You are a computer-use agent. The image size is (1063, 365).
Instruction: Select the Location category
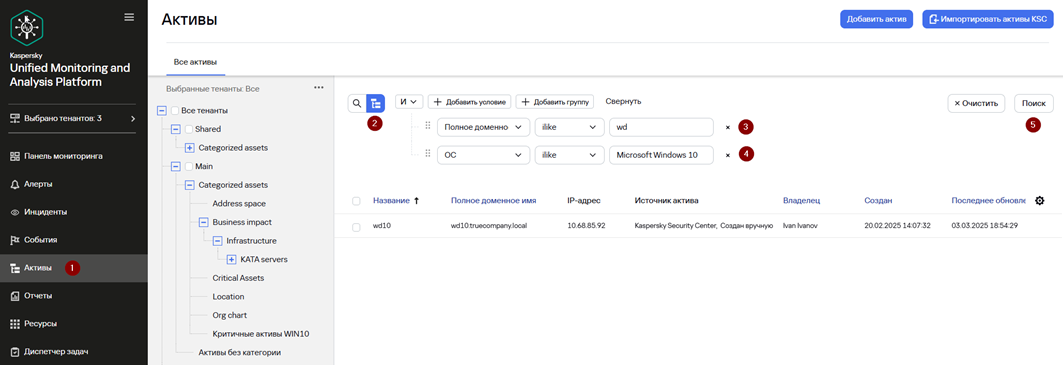pos(228,296)
